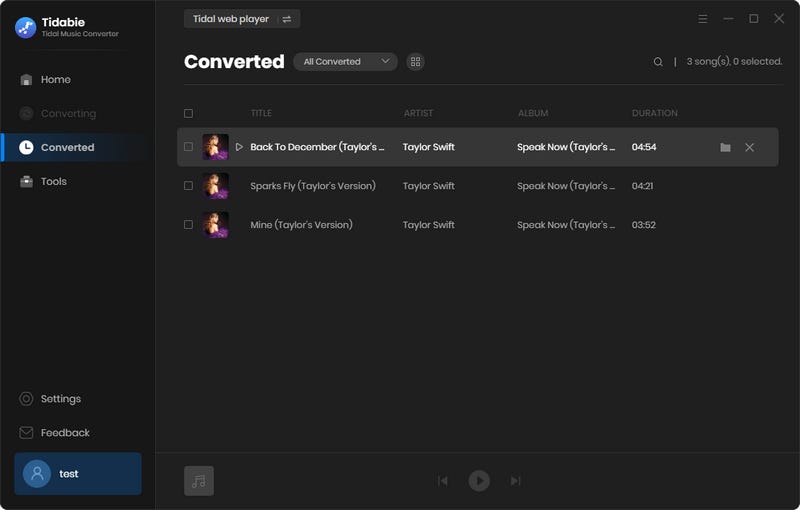Click the music note now-playing icon

199,481
